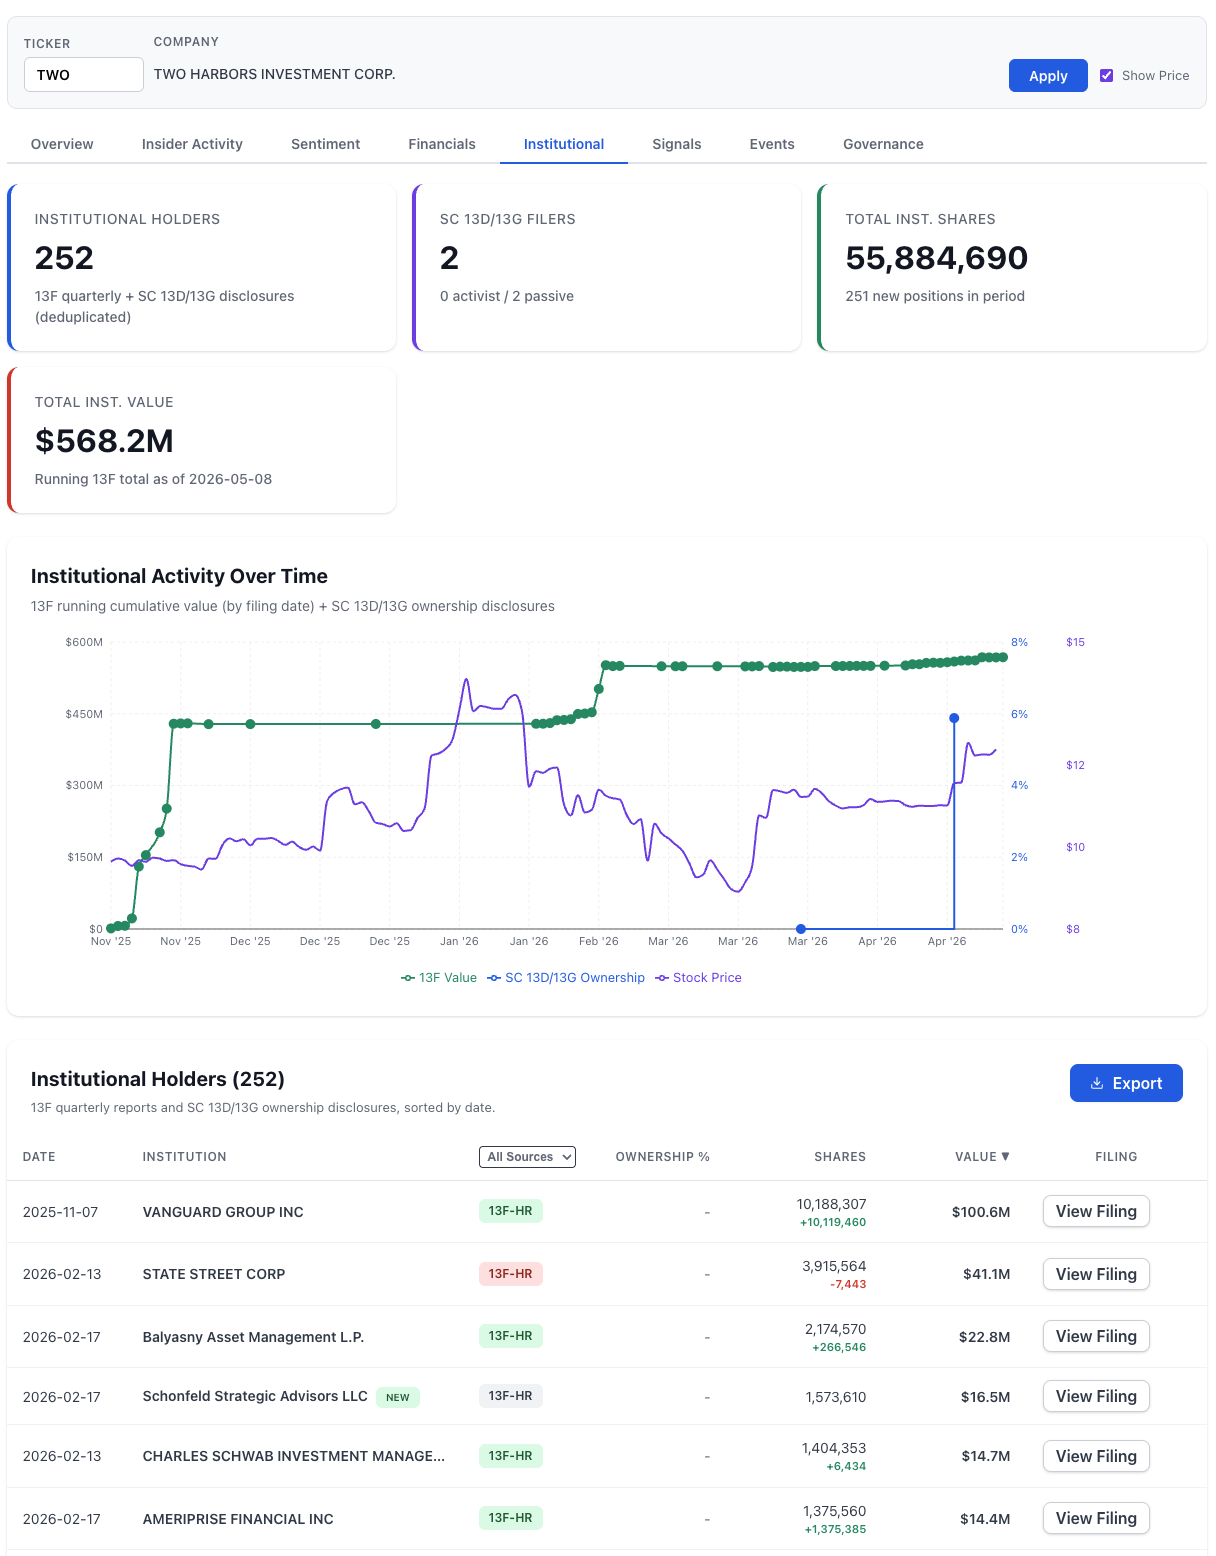1216x1556 pixels.
Task: Sort by the OWNERSHIP % column header
Action: pyautogui.click(x=662, y=1157)
